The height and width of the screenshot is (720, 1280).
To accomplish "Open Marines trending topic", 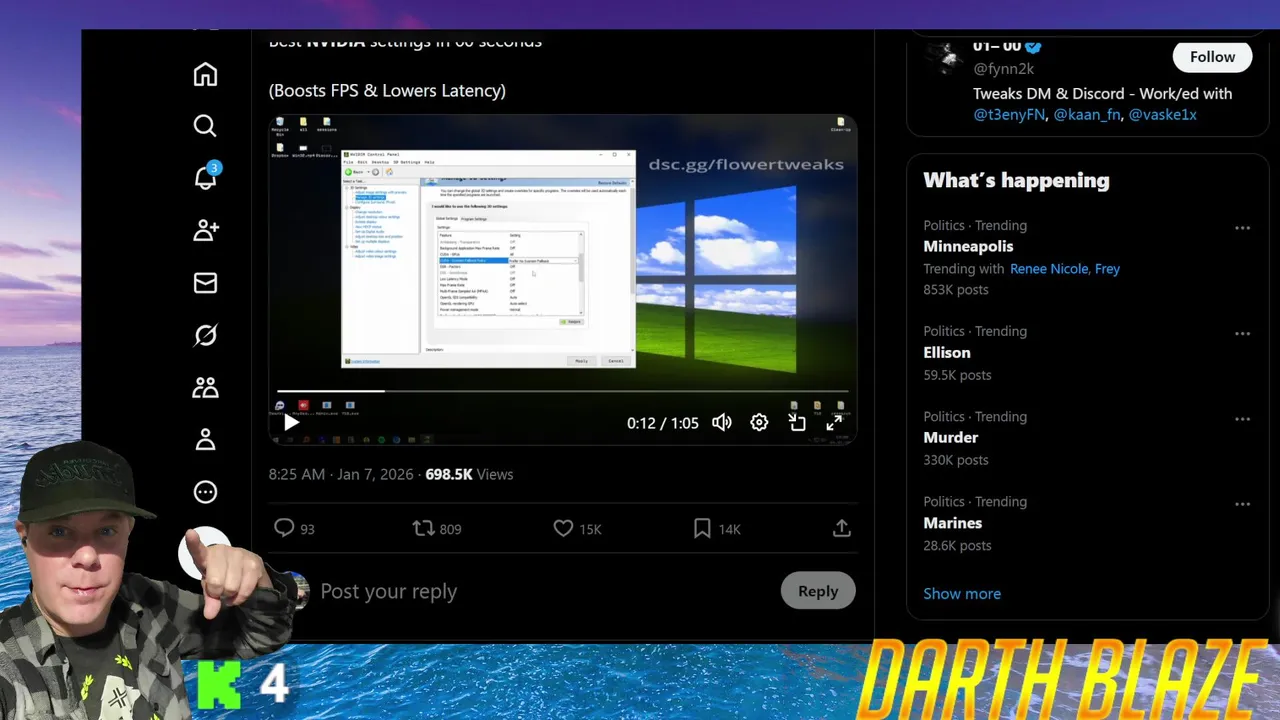I will click(x=953, y=523).
